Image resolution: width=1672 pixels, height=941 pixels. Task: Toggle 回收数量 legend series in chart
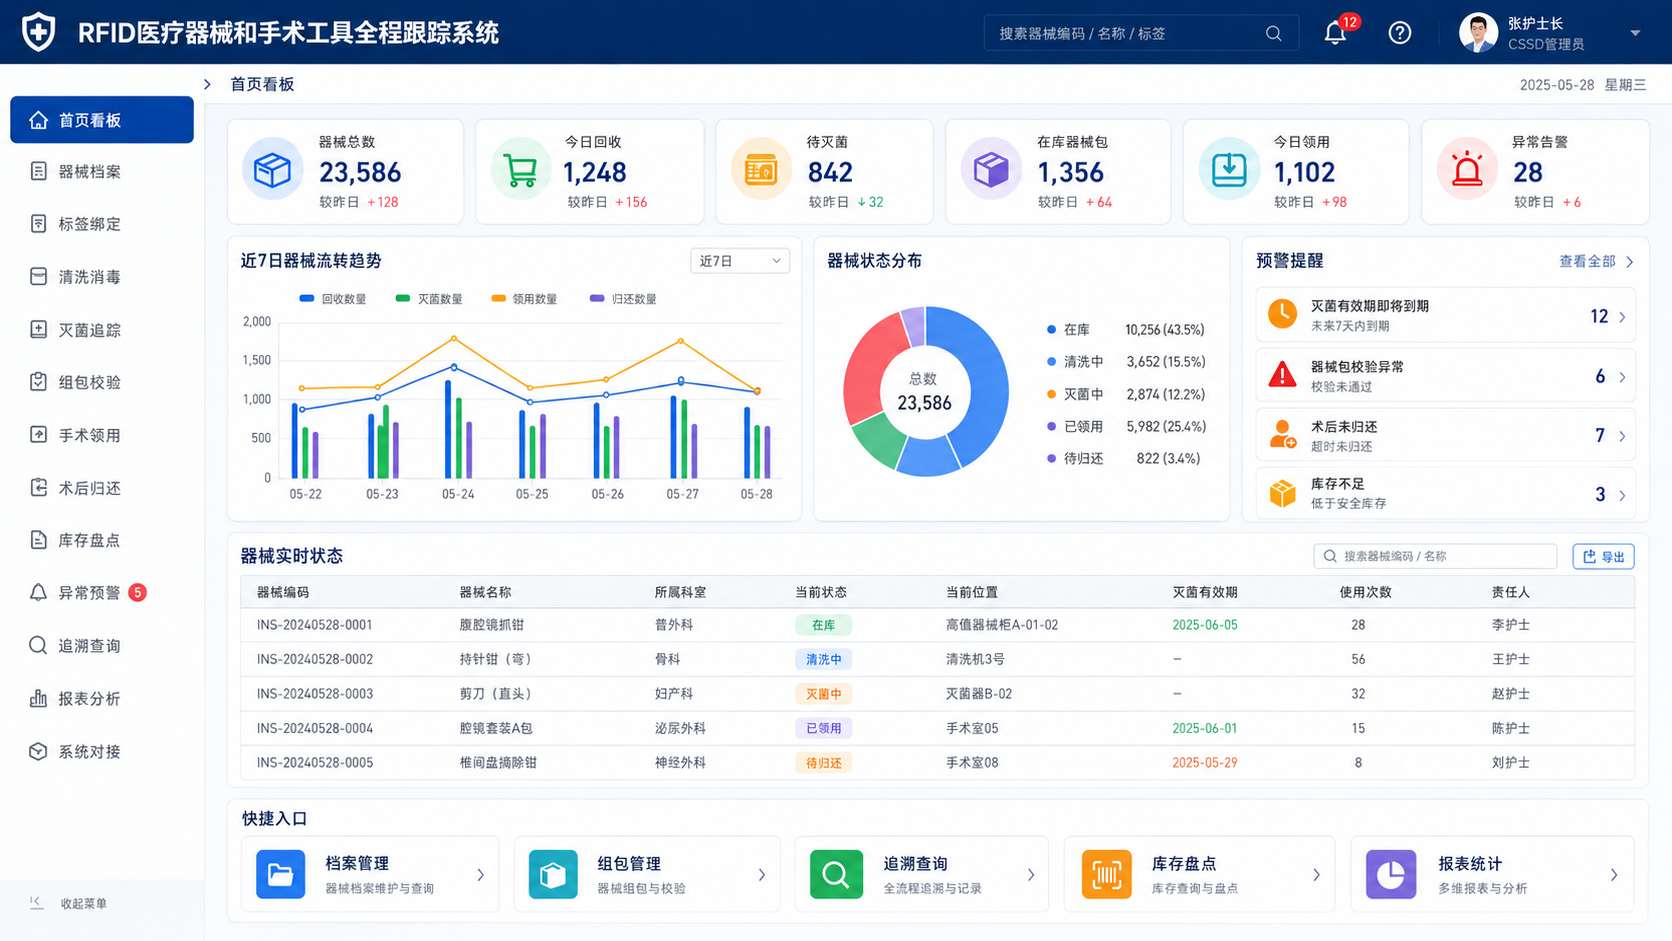coord(333,299)
